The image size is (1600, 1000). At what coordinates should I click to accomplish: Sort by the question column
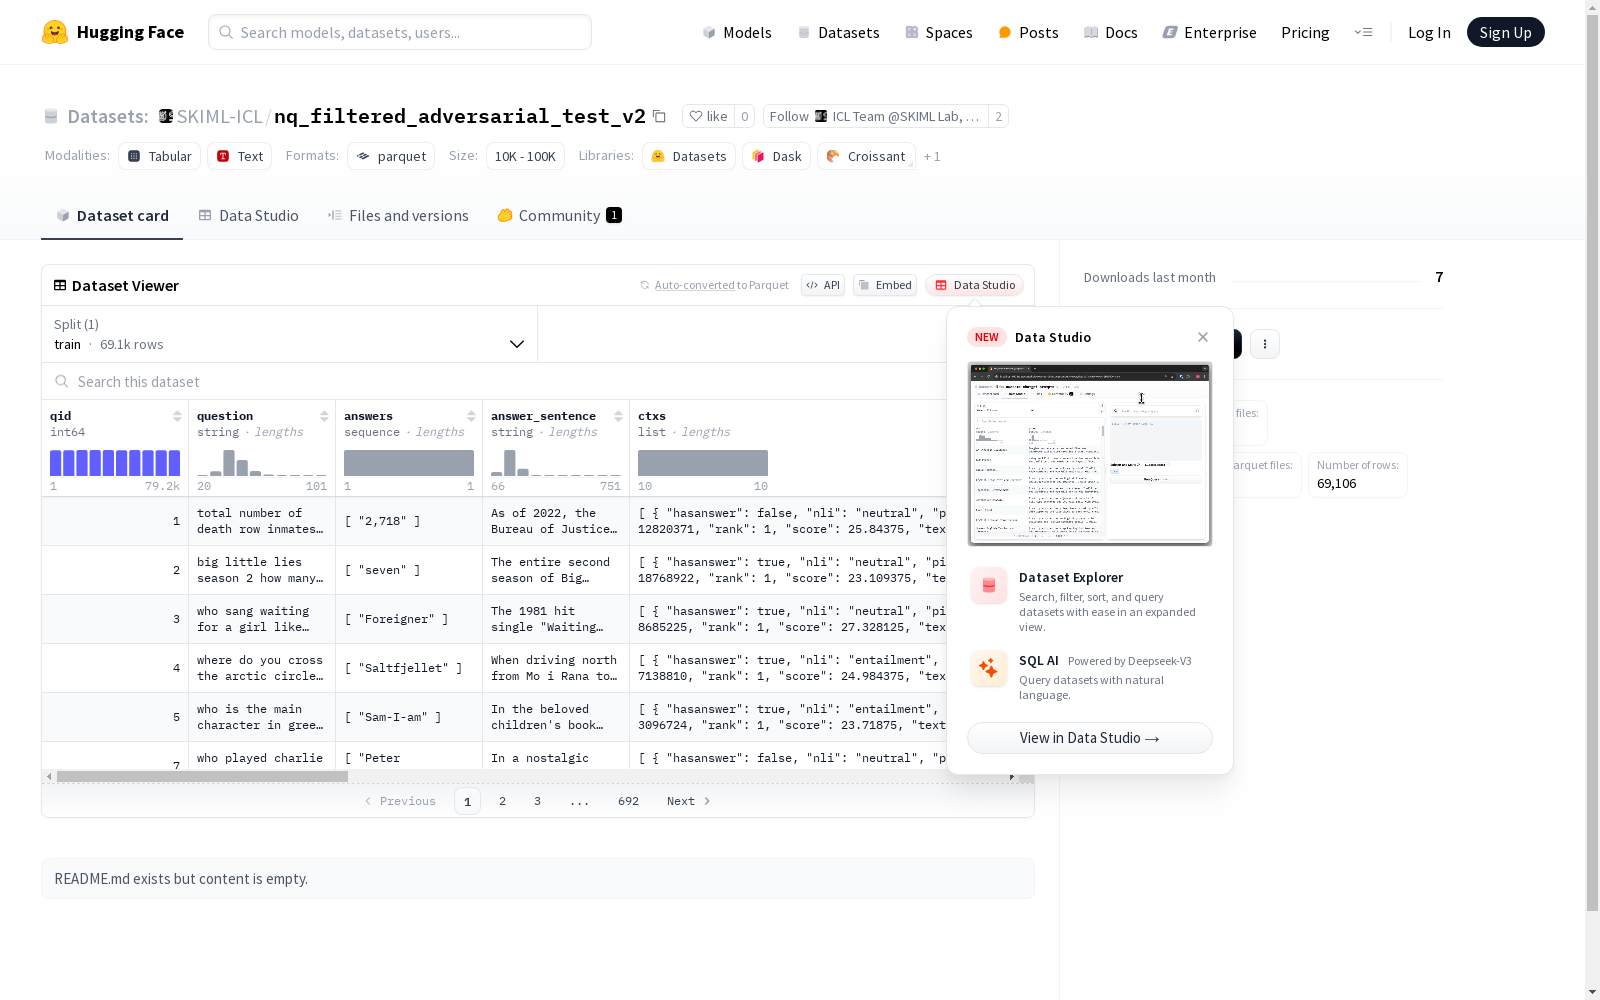click(x=324, y=416)
